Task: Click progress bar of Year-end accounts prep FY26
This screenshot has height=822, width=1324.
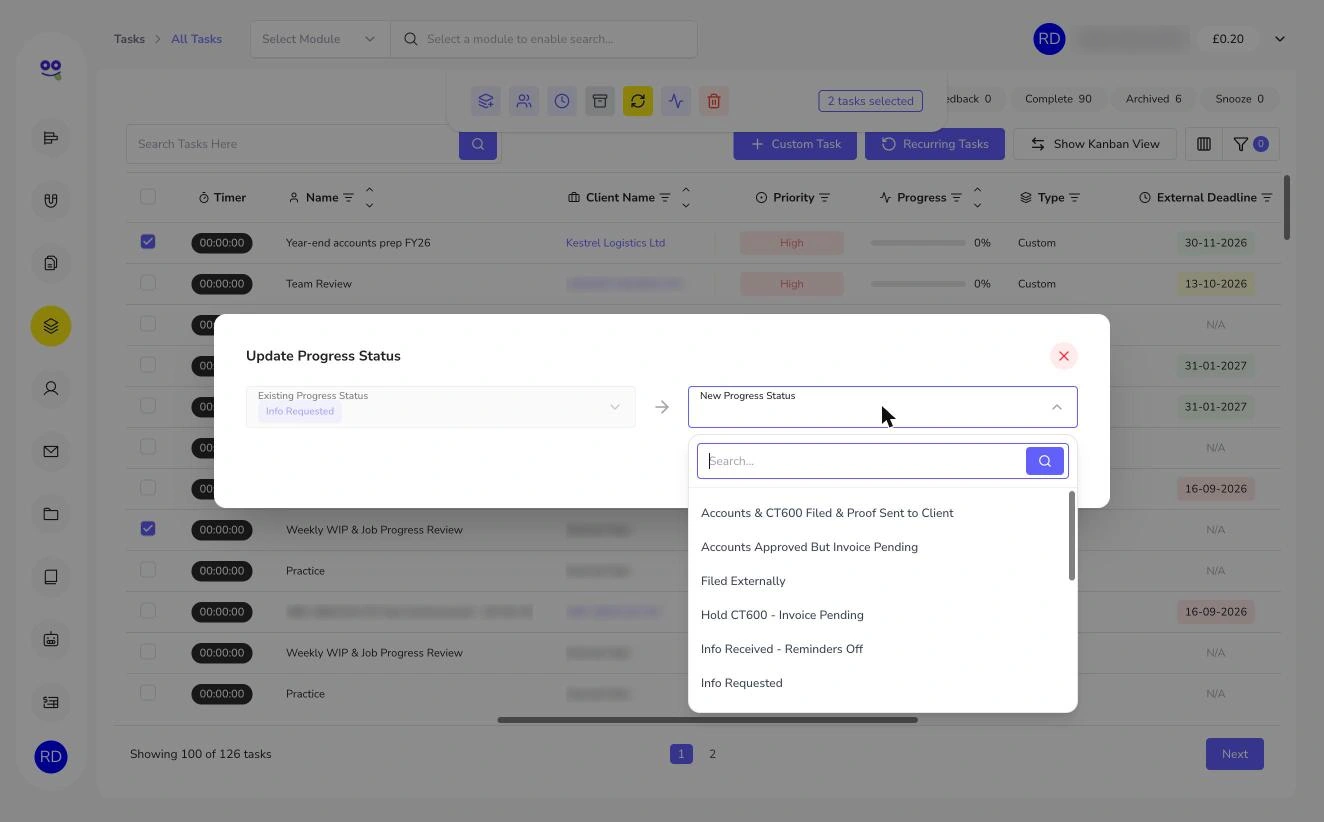Action: coord(918,243)
